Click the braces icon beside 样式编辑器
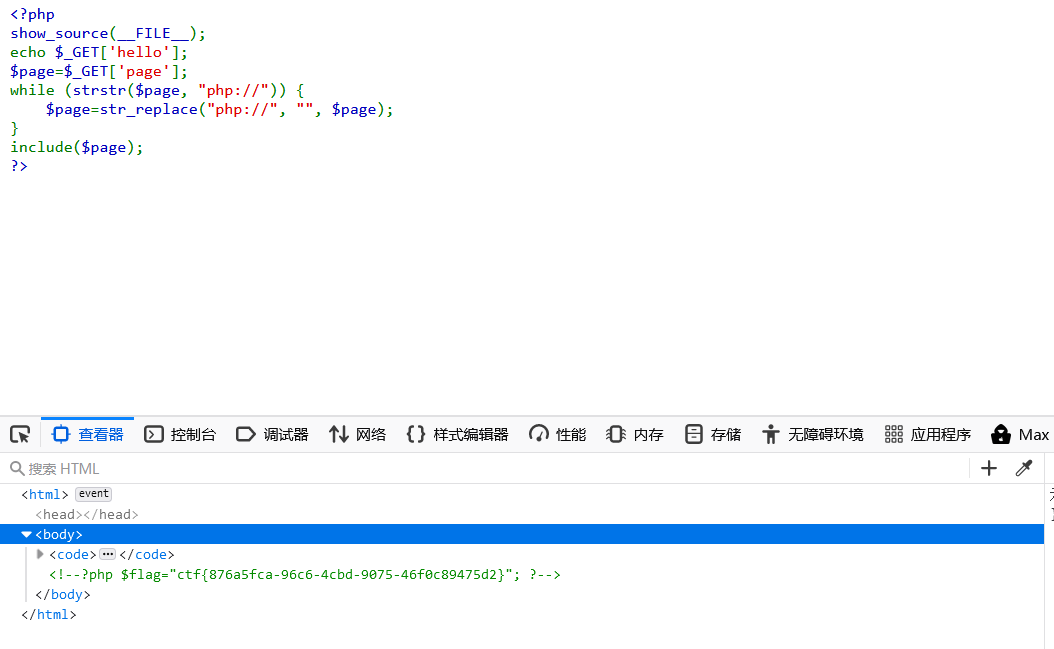The image size is (1054, 649). 416,434
